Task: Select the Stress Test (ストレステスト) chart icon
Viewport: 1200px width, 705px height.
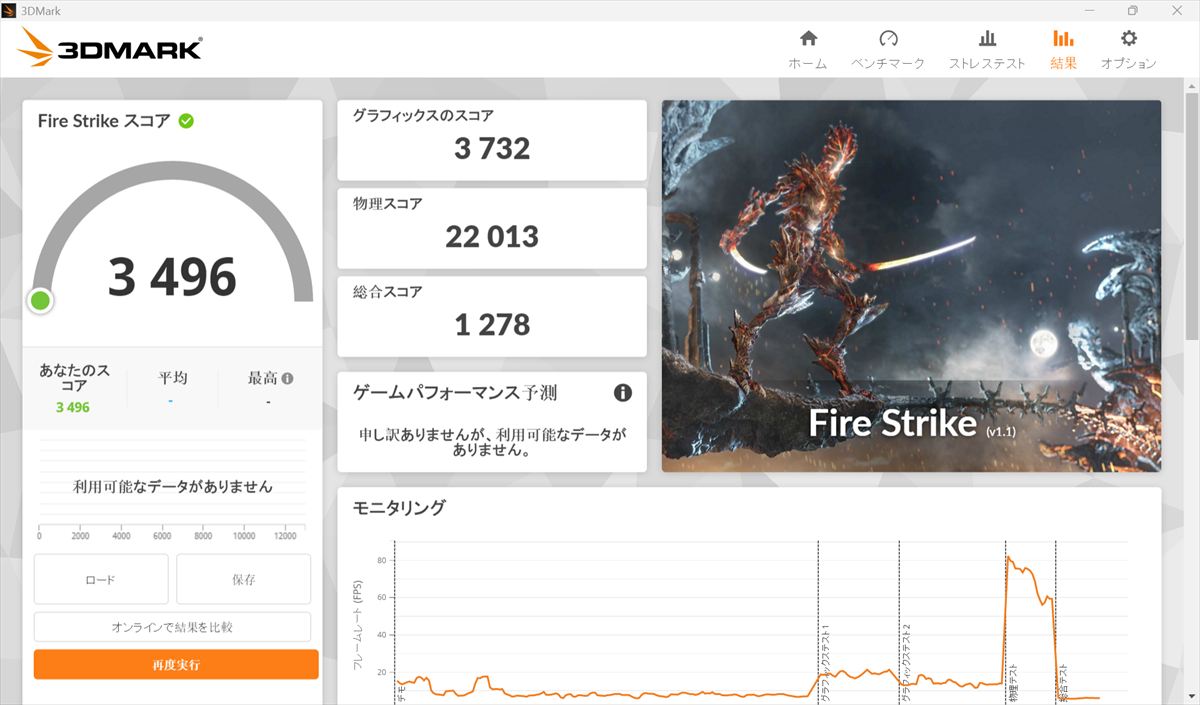Action: (x=987, y=39)
